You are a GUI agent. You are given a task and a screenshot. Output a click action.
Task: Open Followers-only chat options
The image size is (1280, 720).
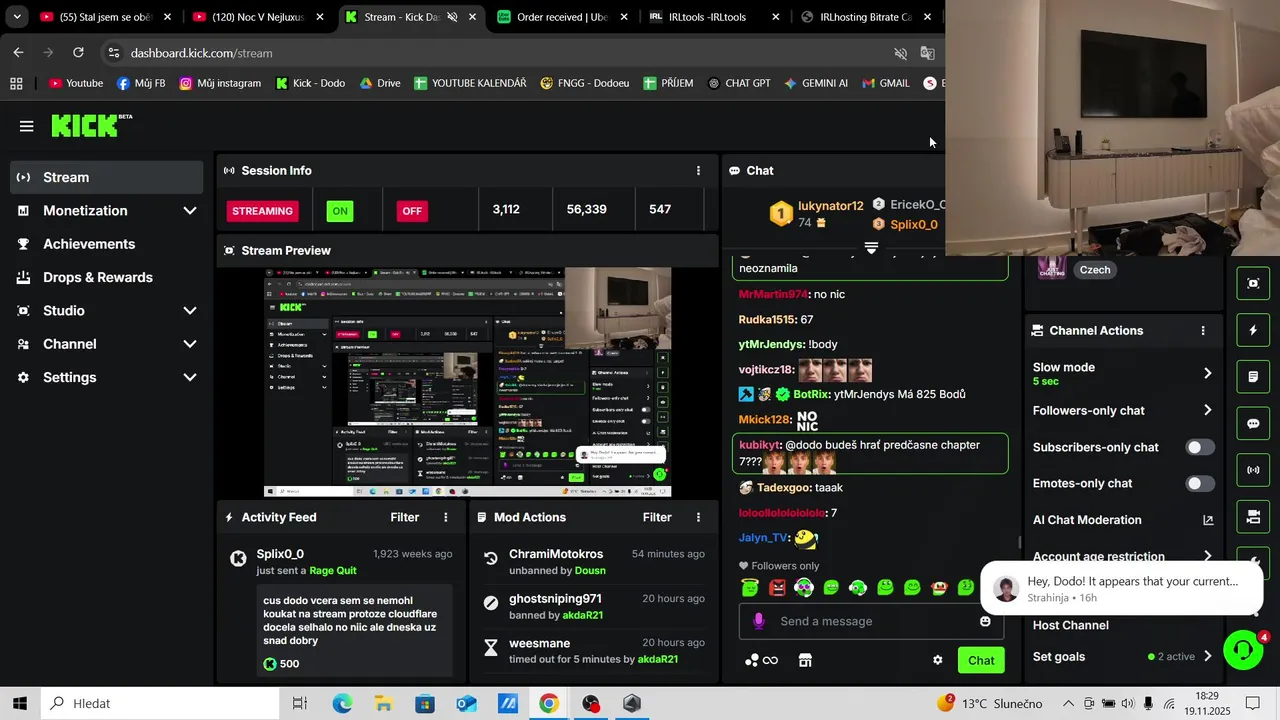(1123, 411)
